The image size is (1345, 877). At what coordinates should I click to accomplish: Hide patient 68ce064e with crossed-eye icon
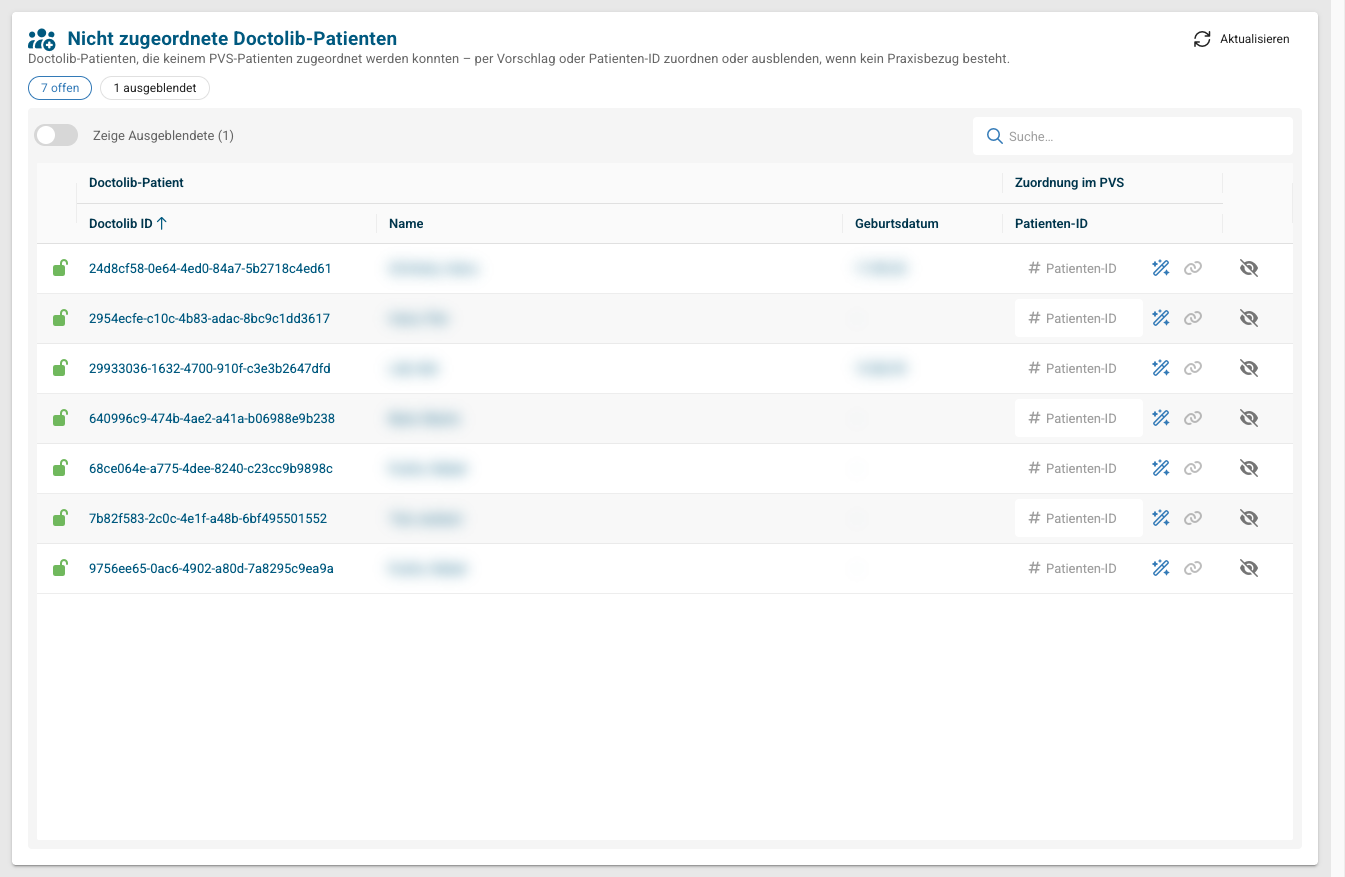point(1248,468)
